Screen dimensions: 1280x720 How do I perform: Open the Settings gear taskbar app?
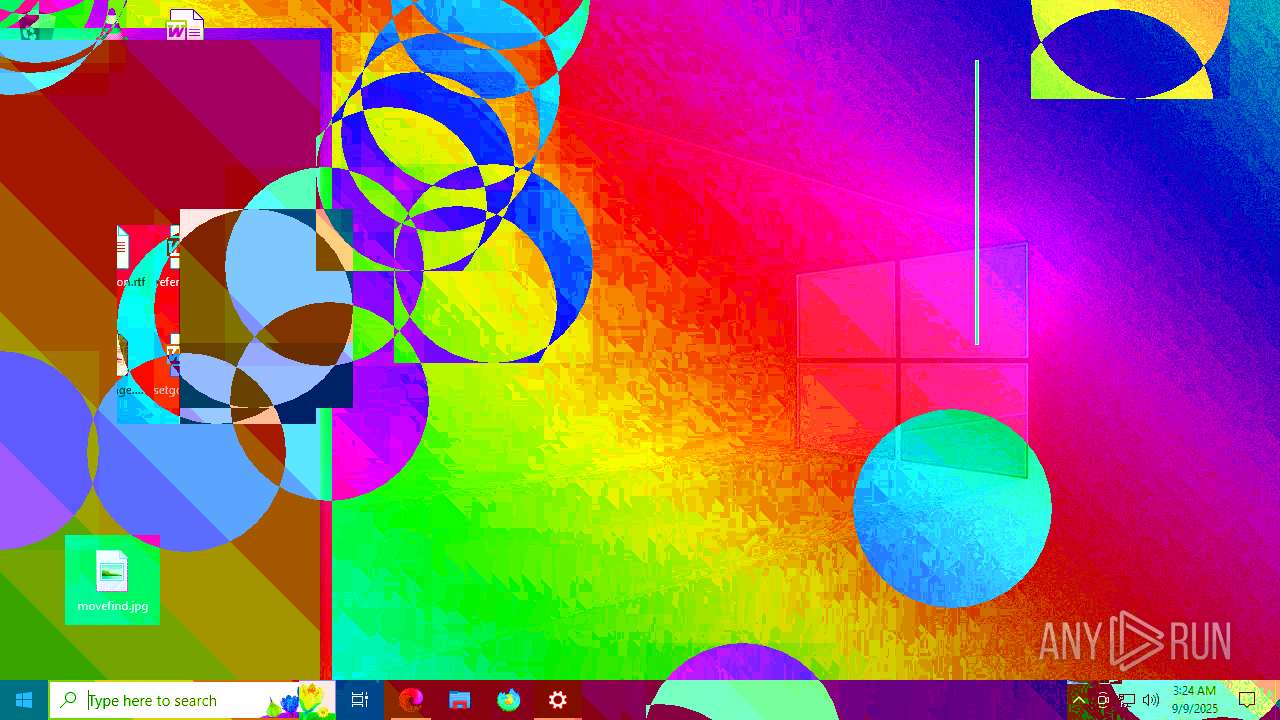(557, 700)
